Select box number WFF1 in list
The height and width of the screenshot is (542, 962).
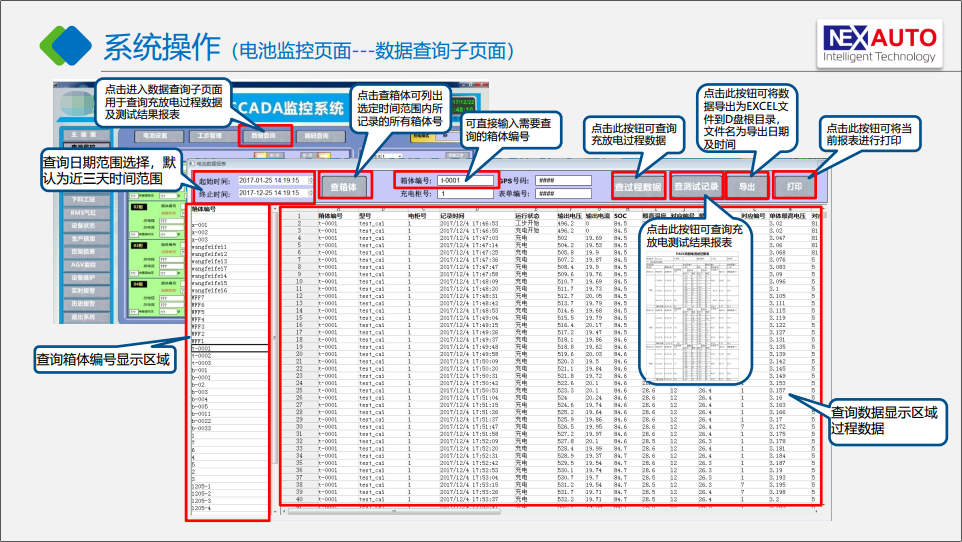tap(229, 341)
